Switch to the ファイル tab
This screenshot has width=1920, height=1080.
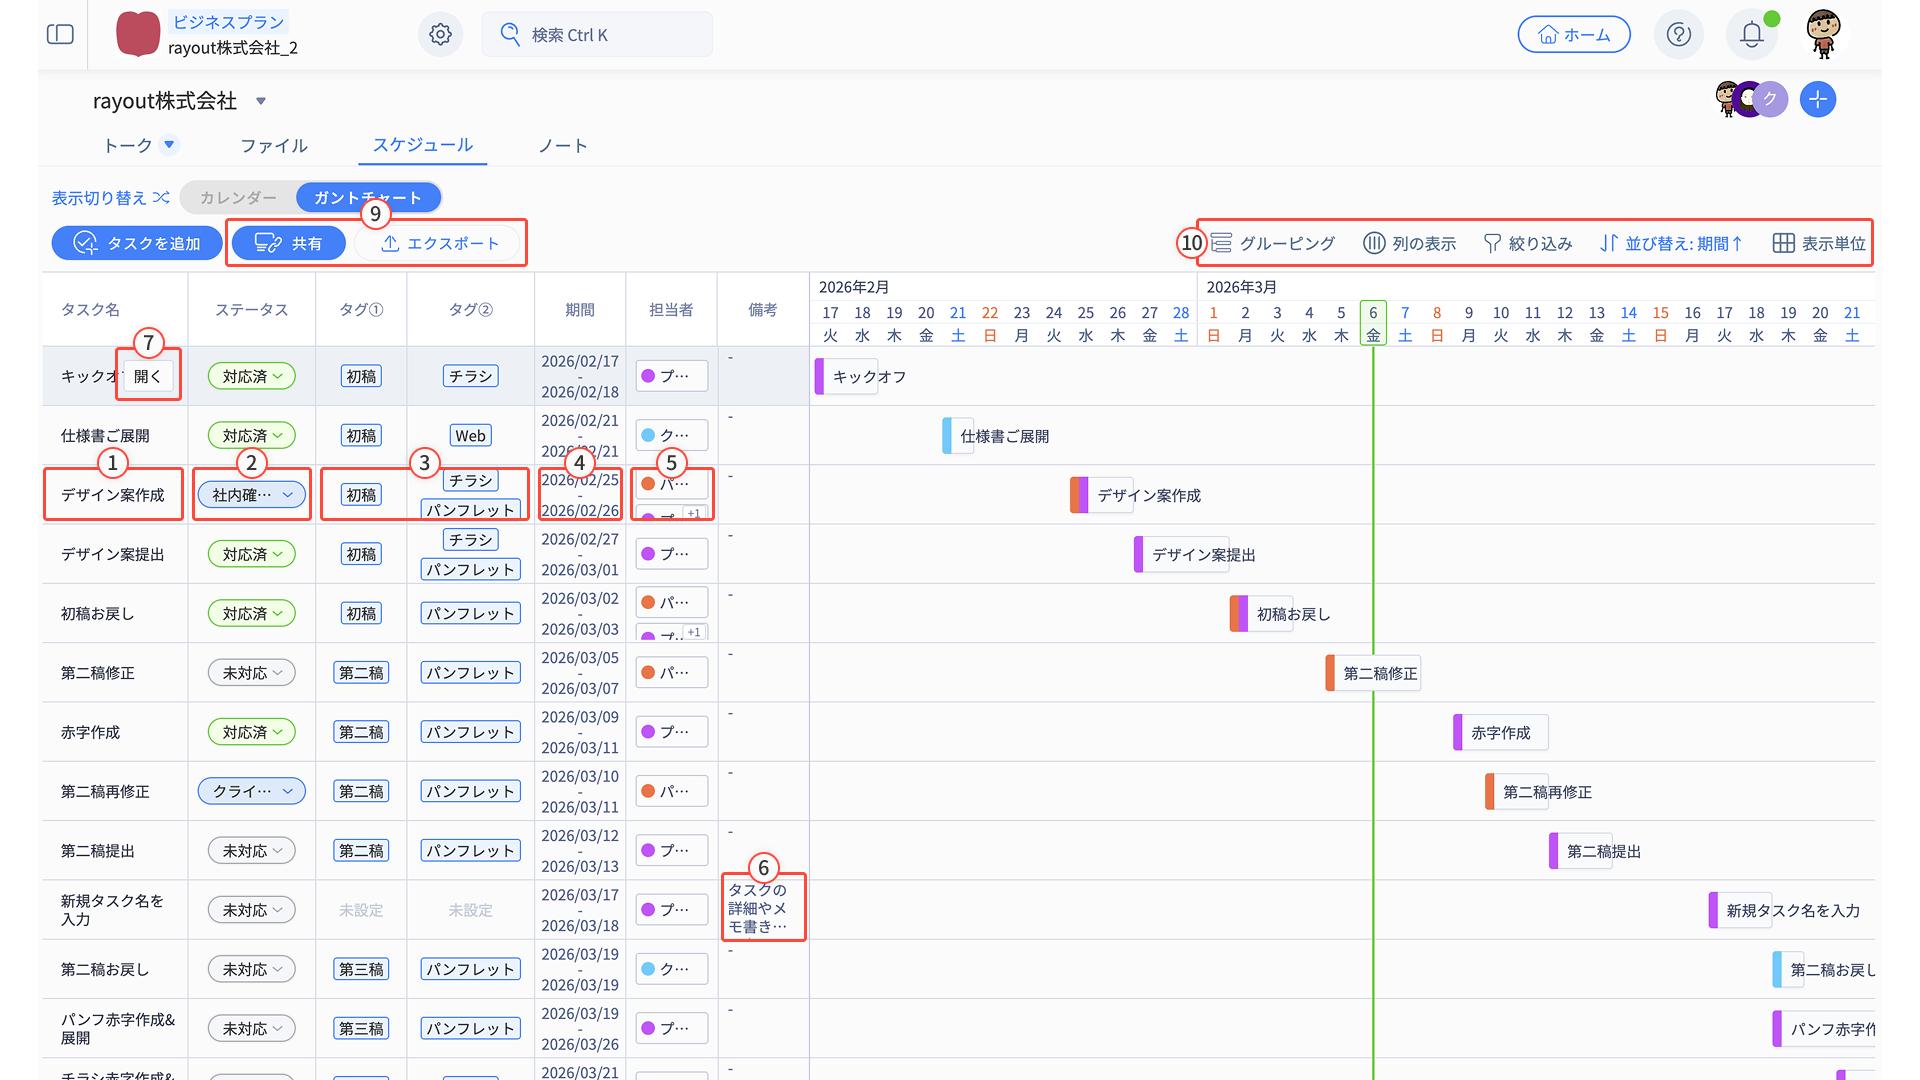pos(273,146)
